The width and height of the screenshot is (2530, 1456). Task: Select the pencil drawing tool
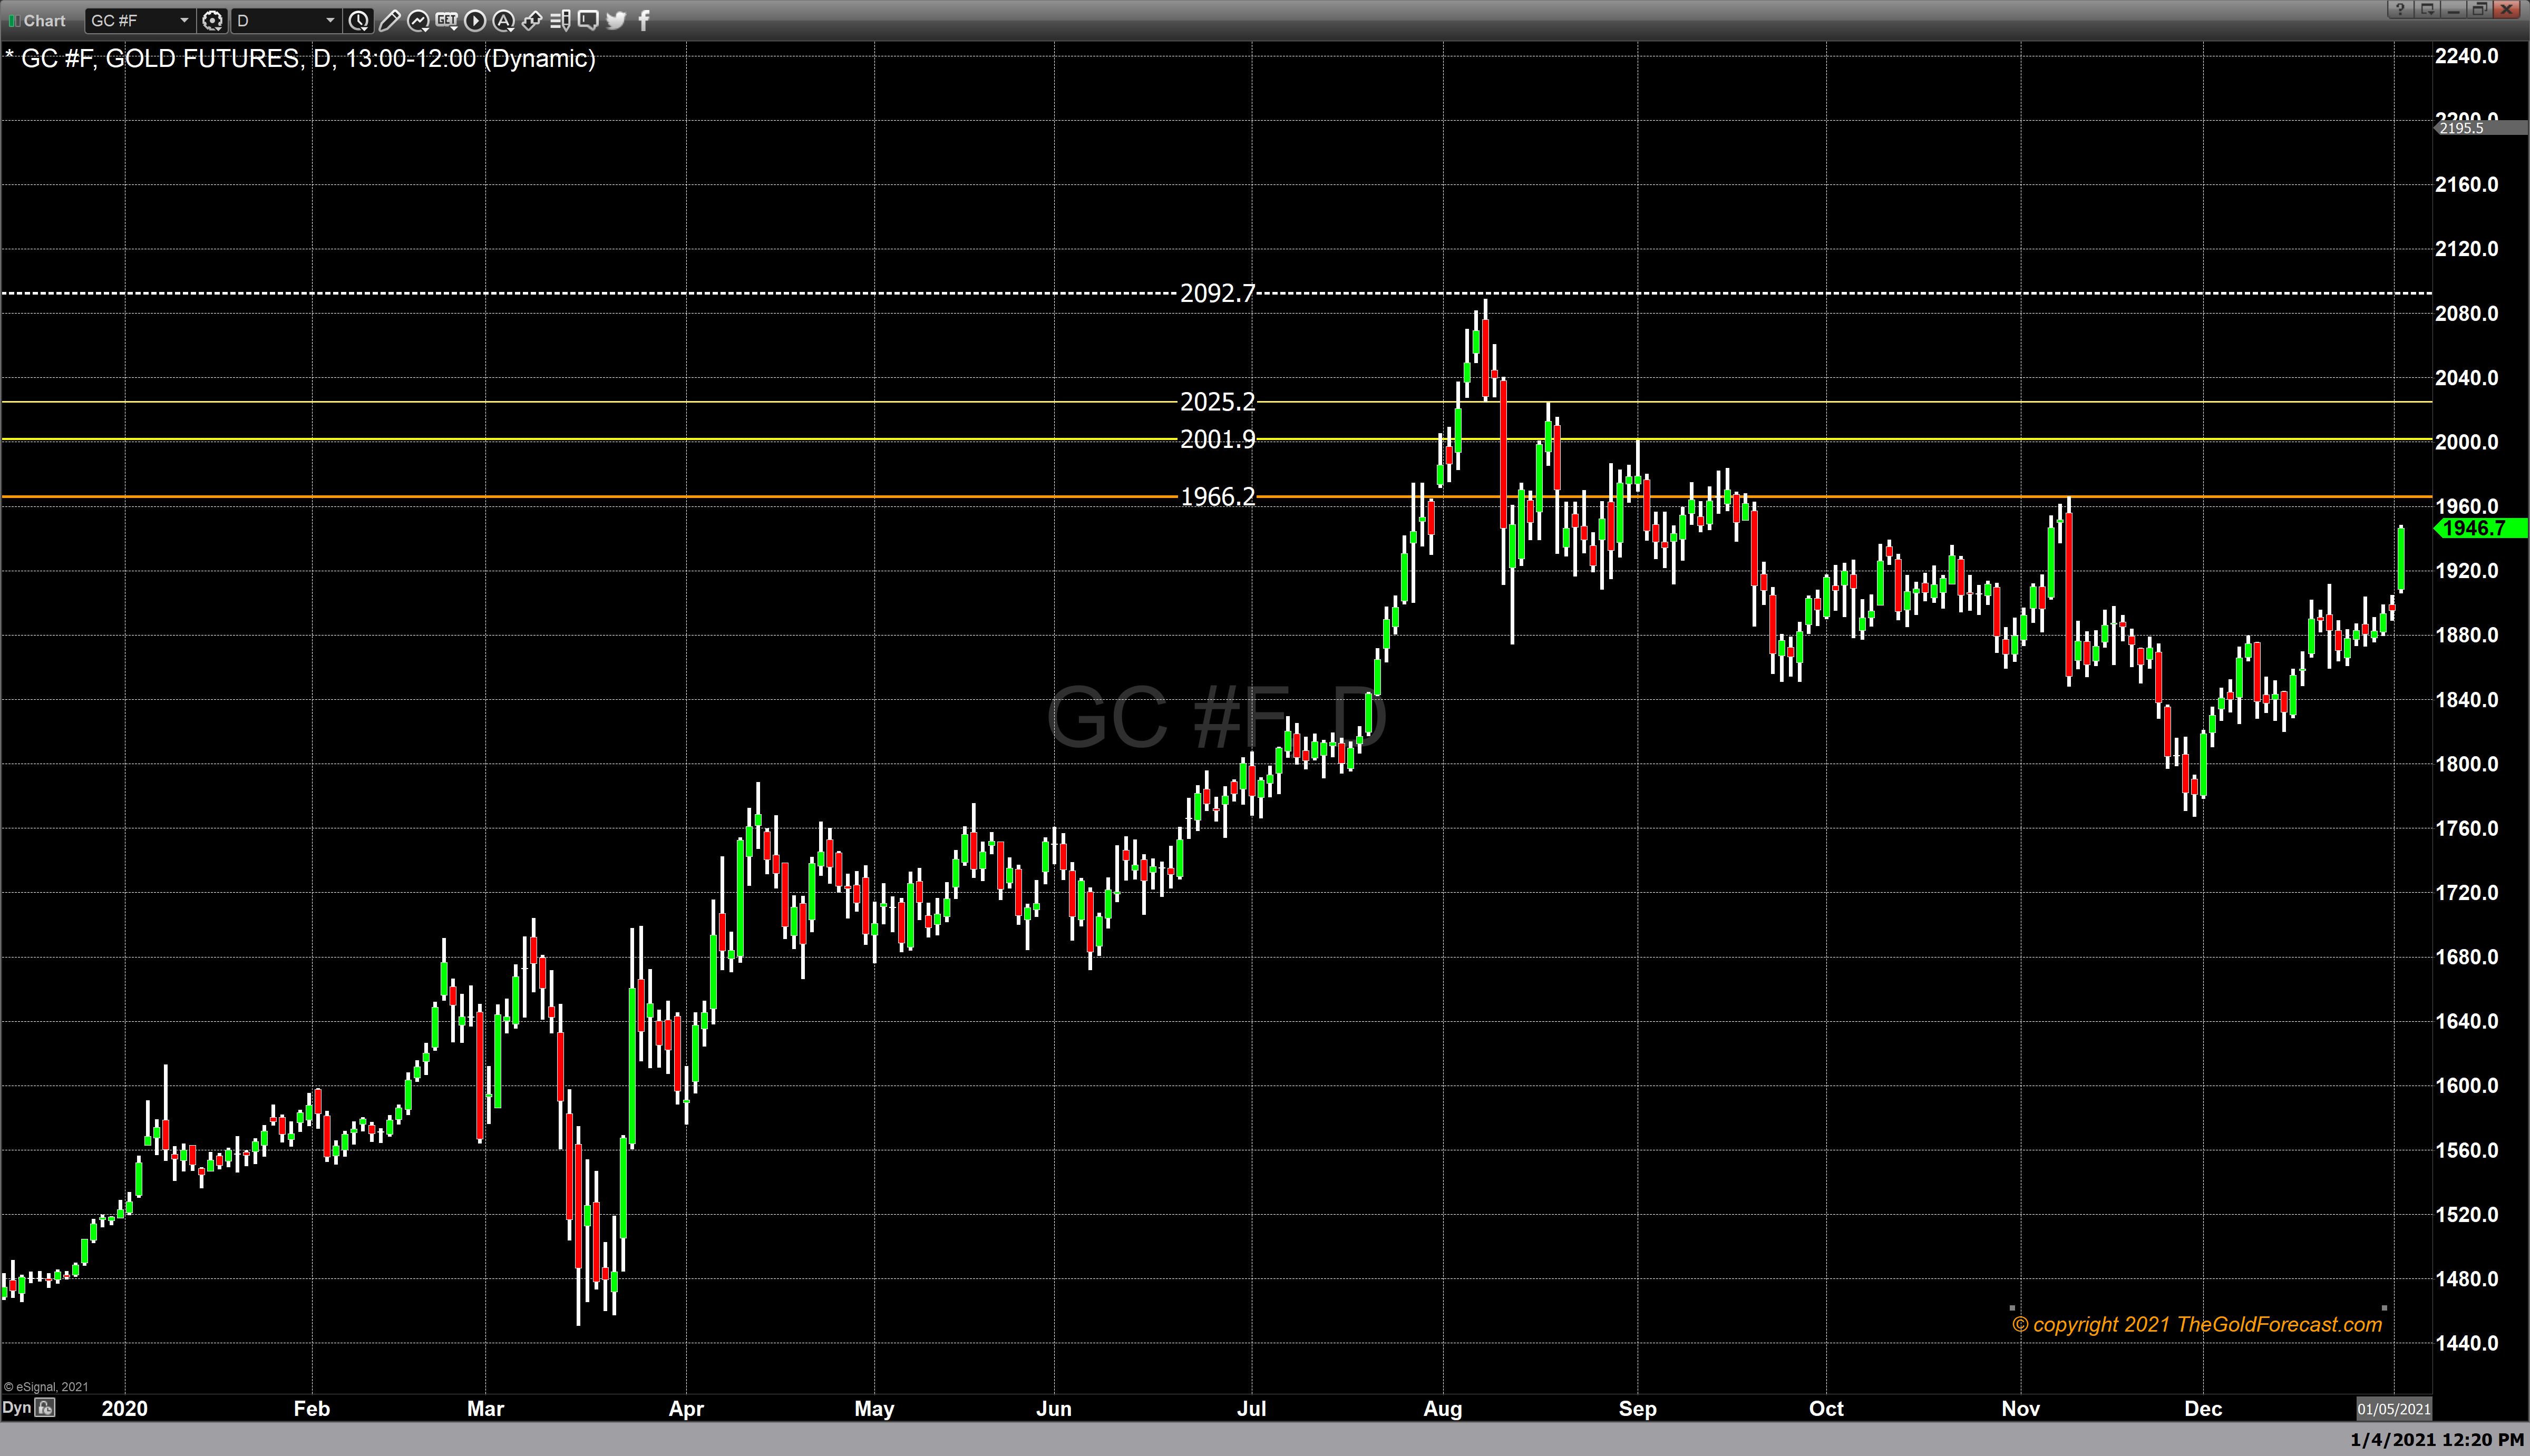pyautogui.click(x=390, y=20)
